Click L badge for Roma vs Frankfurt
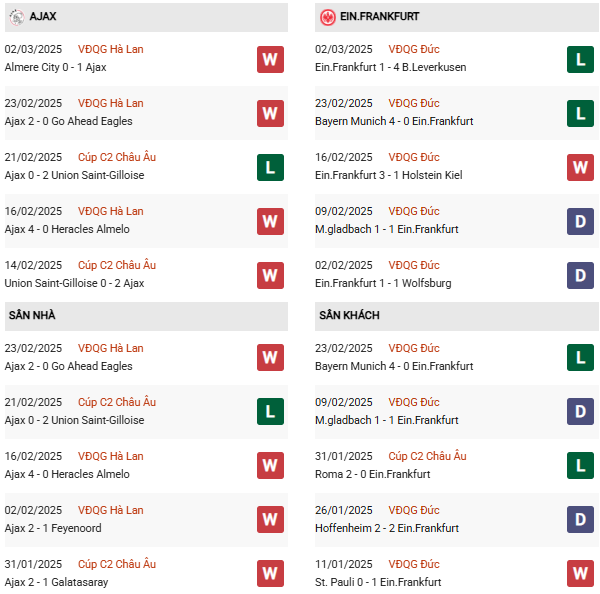600x594 pixels. (581, 466)
